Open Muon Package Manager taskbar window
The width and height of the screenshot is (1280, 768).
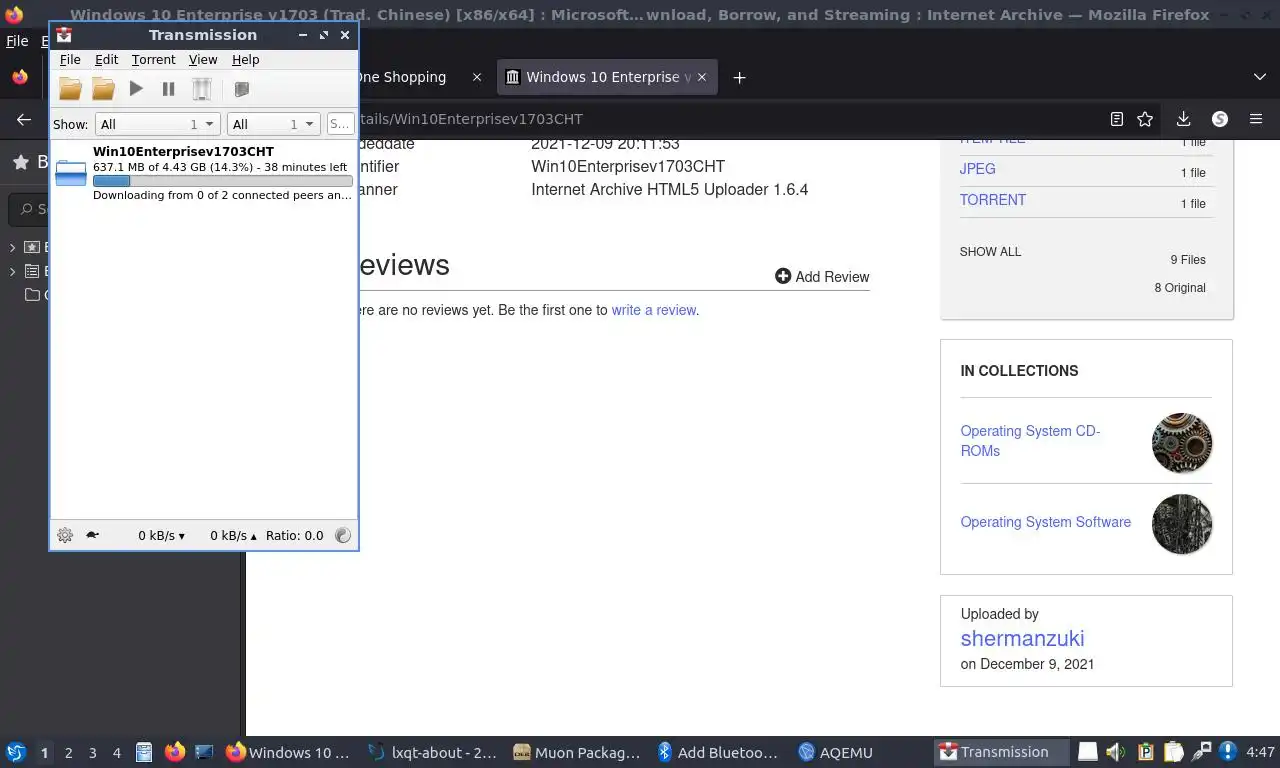click(x=577, y=752)
